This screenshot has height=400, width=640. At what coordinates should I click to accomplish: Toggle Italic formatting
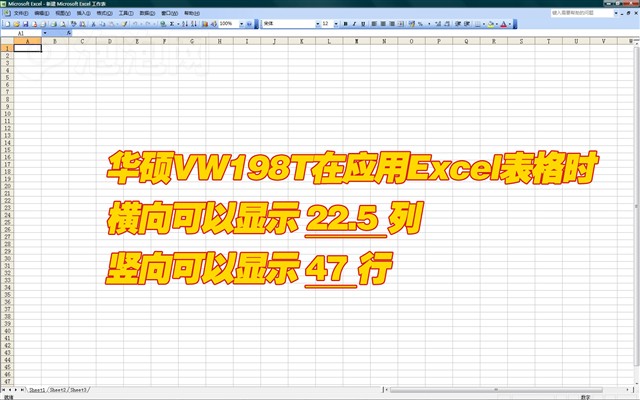(354, 24)
